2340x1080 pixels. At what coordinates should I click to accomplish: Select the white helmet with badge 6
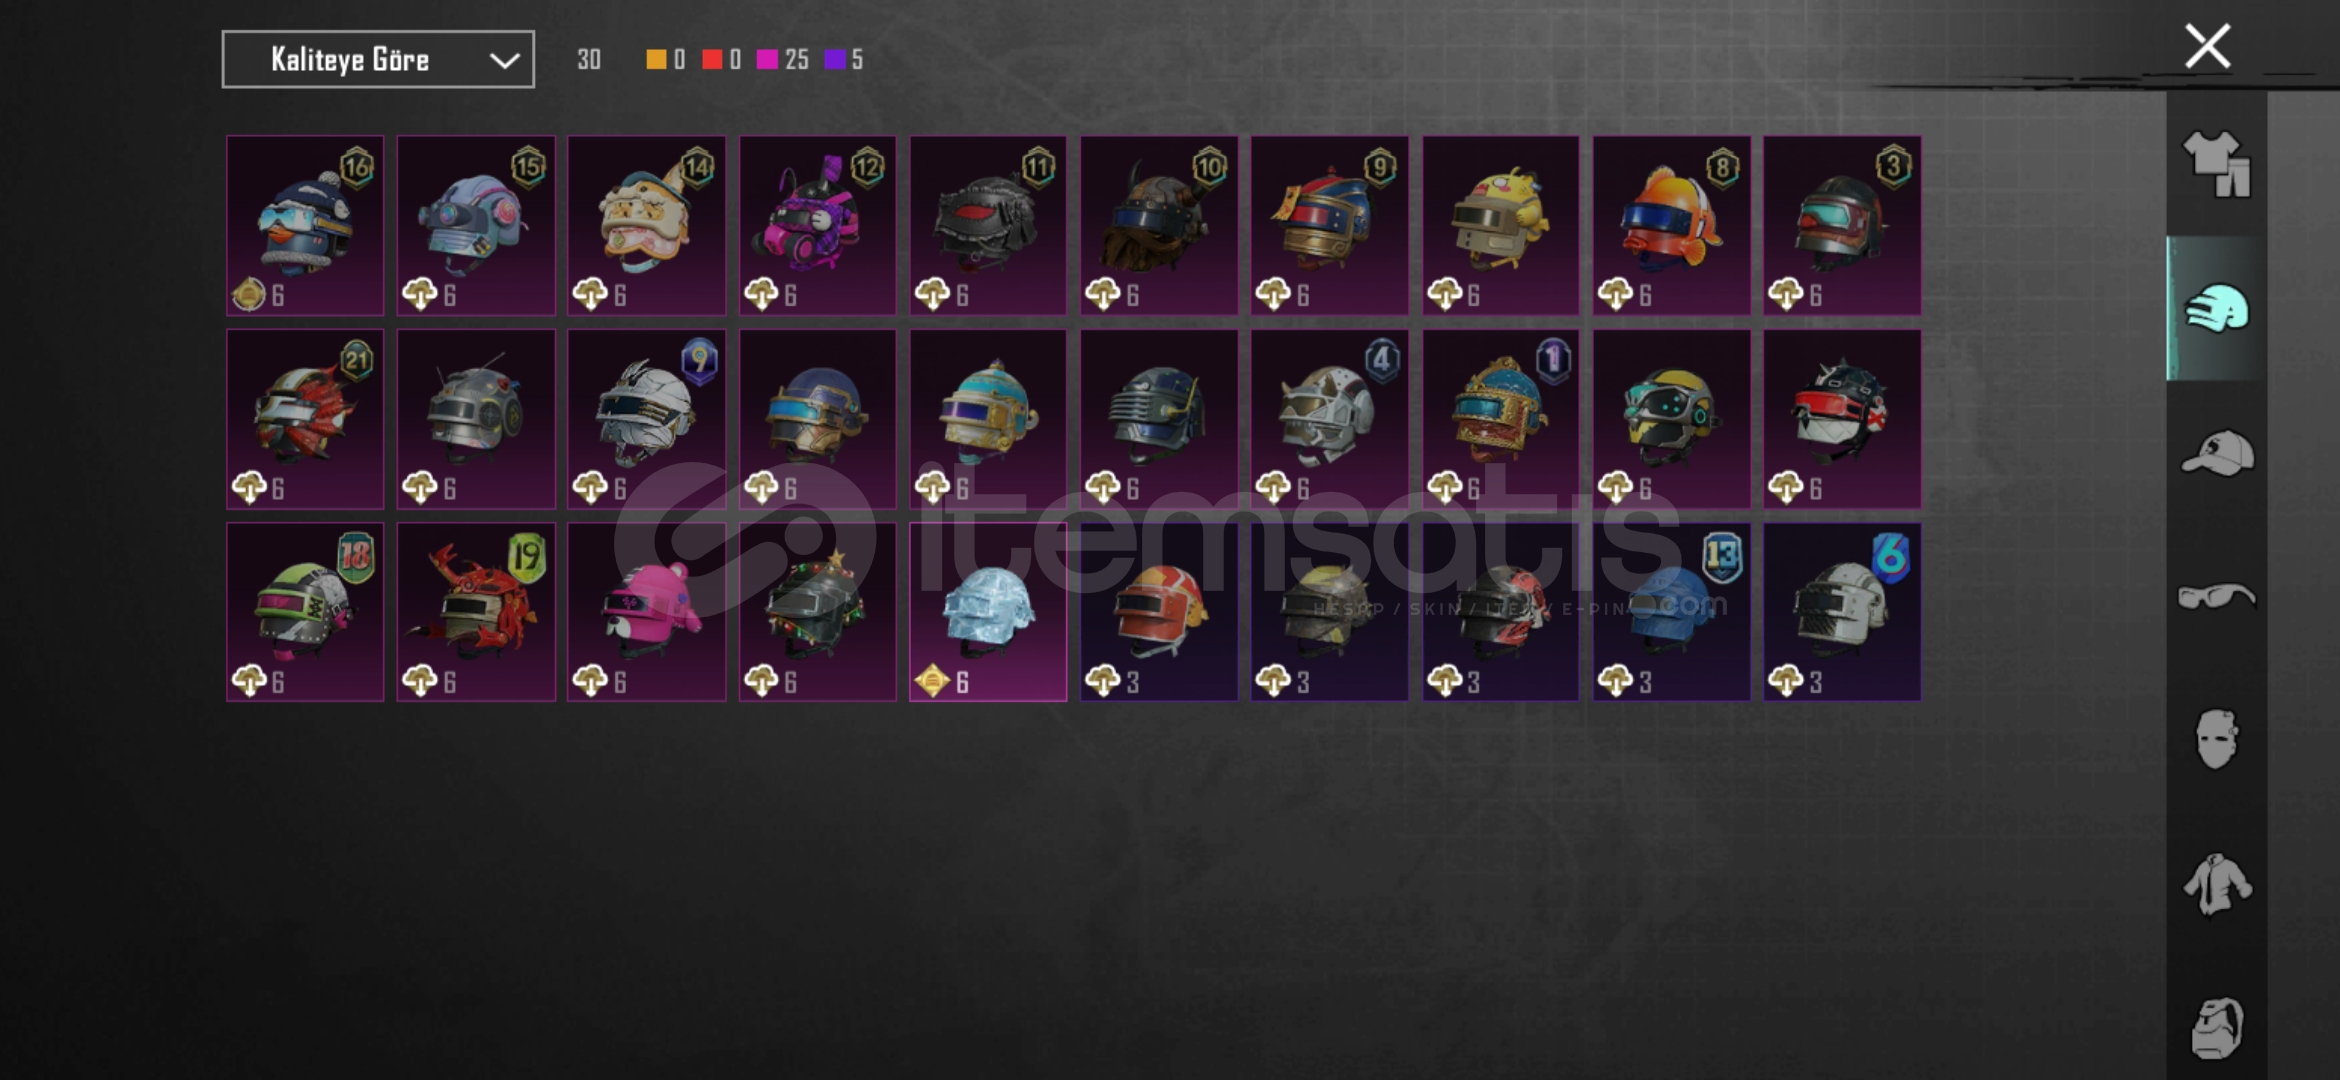pos(1842,612)
